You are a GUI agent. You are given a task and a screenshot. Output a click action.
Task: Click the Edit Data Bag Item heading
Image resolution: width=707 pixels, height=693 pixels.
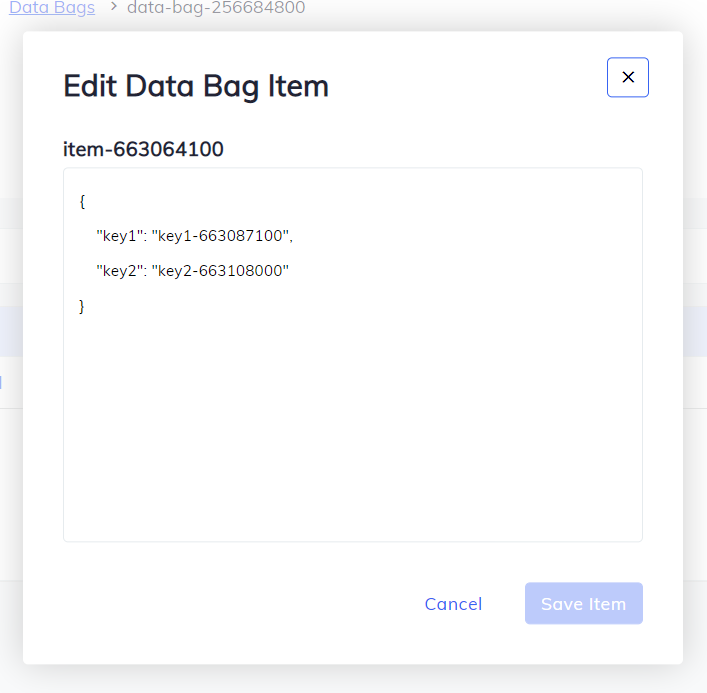coord(196,86)
